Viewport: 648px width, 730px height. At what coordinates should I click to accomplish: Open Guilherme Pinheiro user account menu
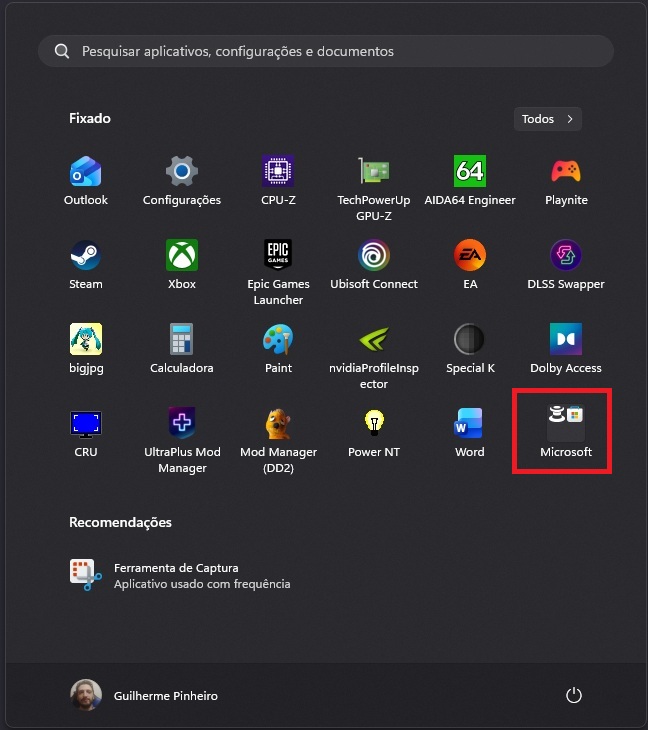click(144, 696)
